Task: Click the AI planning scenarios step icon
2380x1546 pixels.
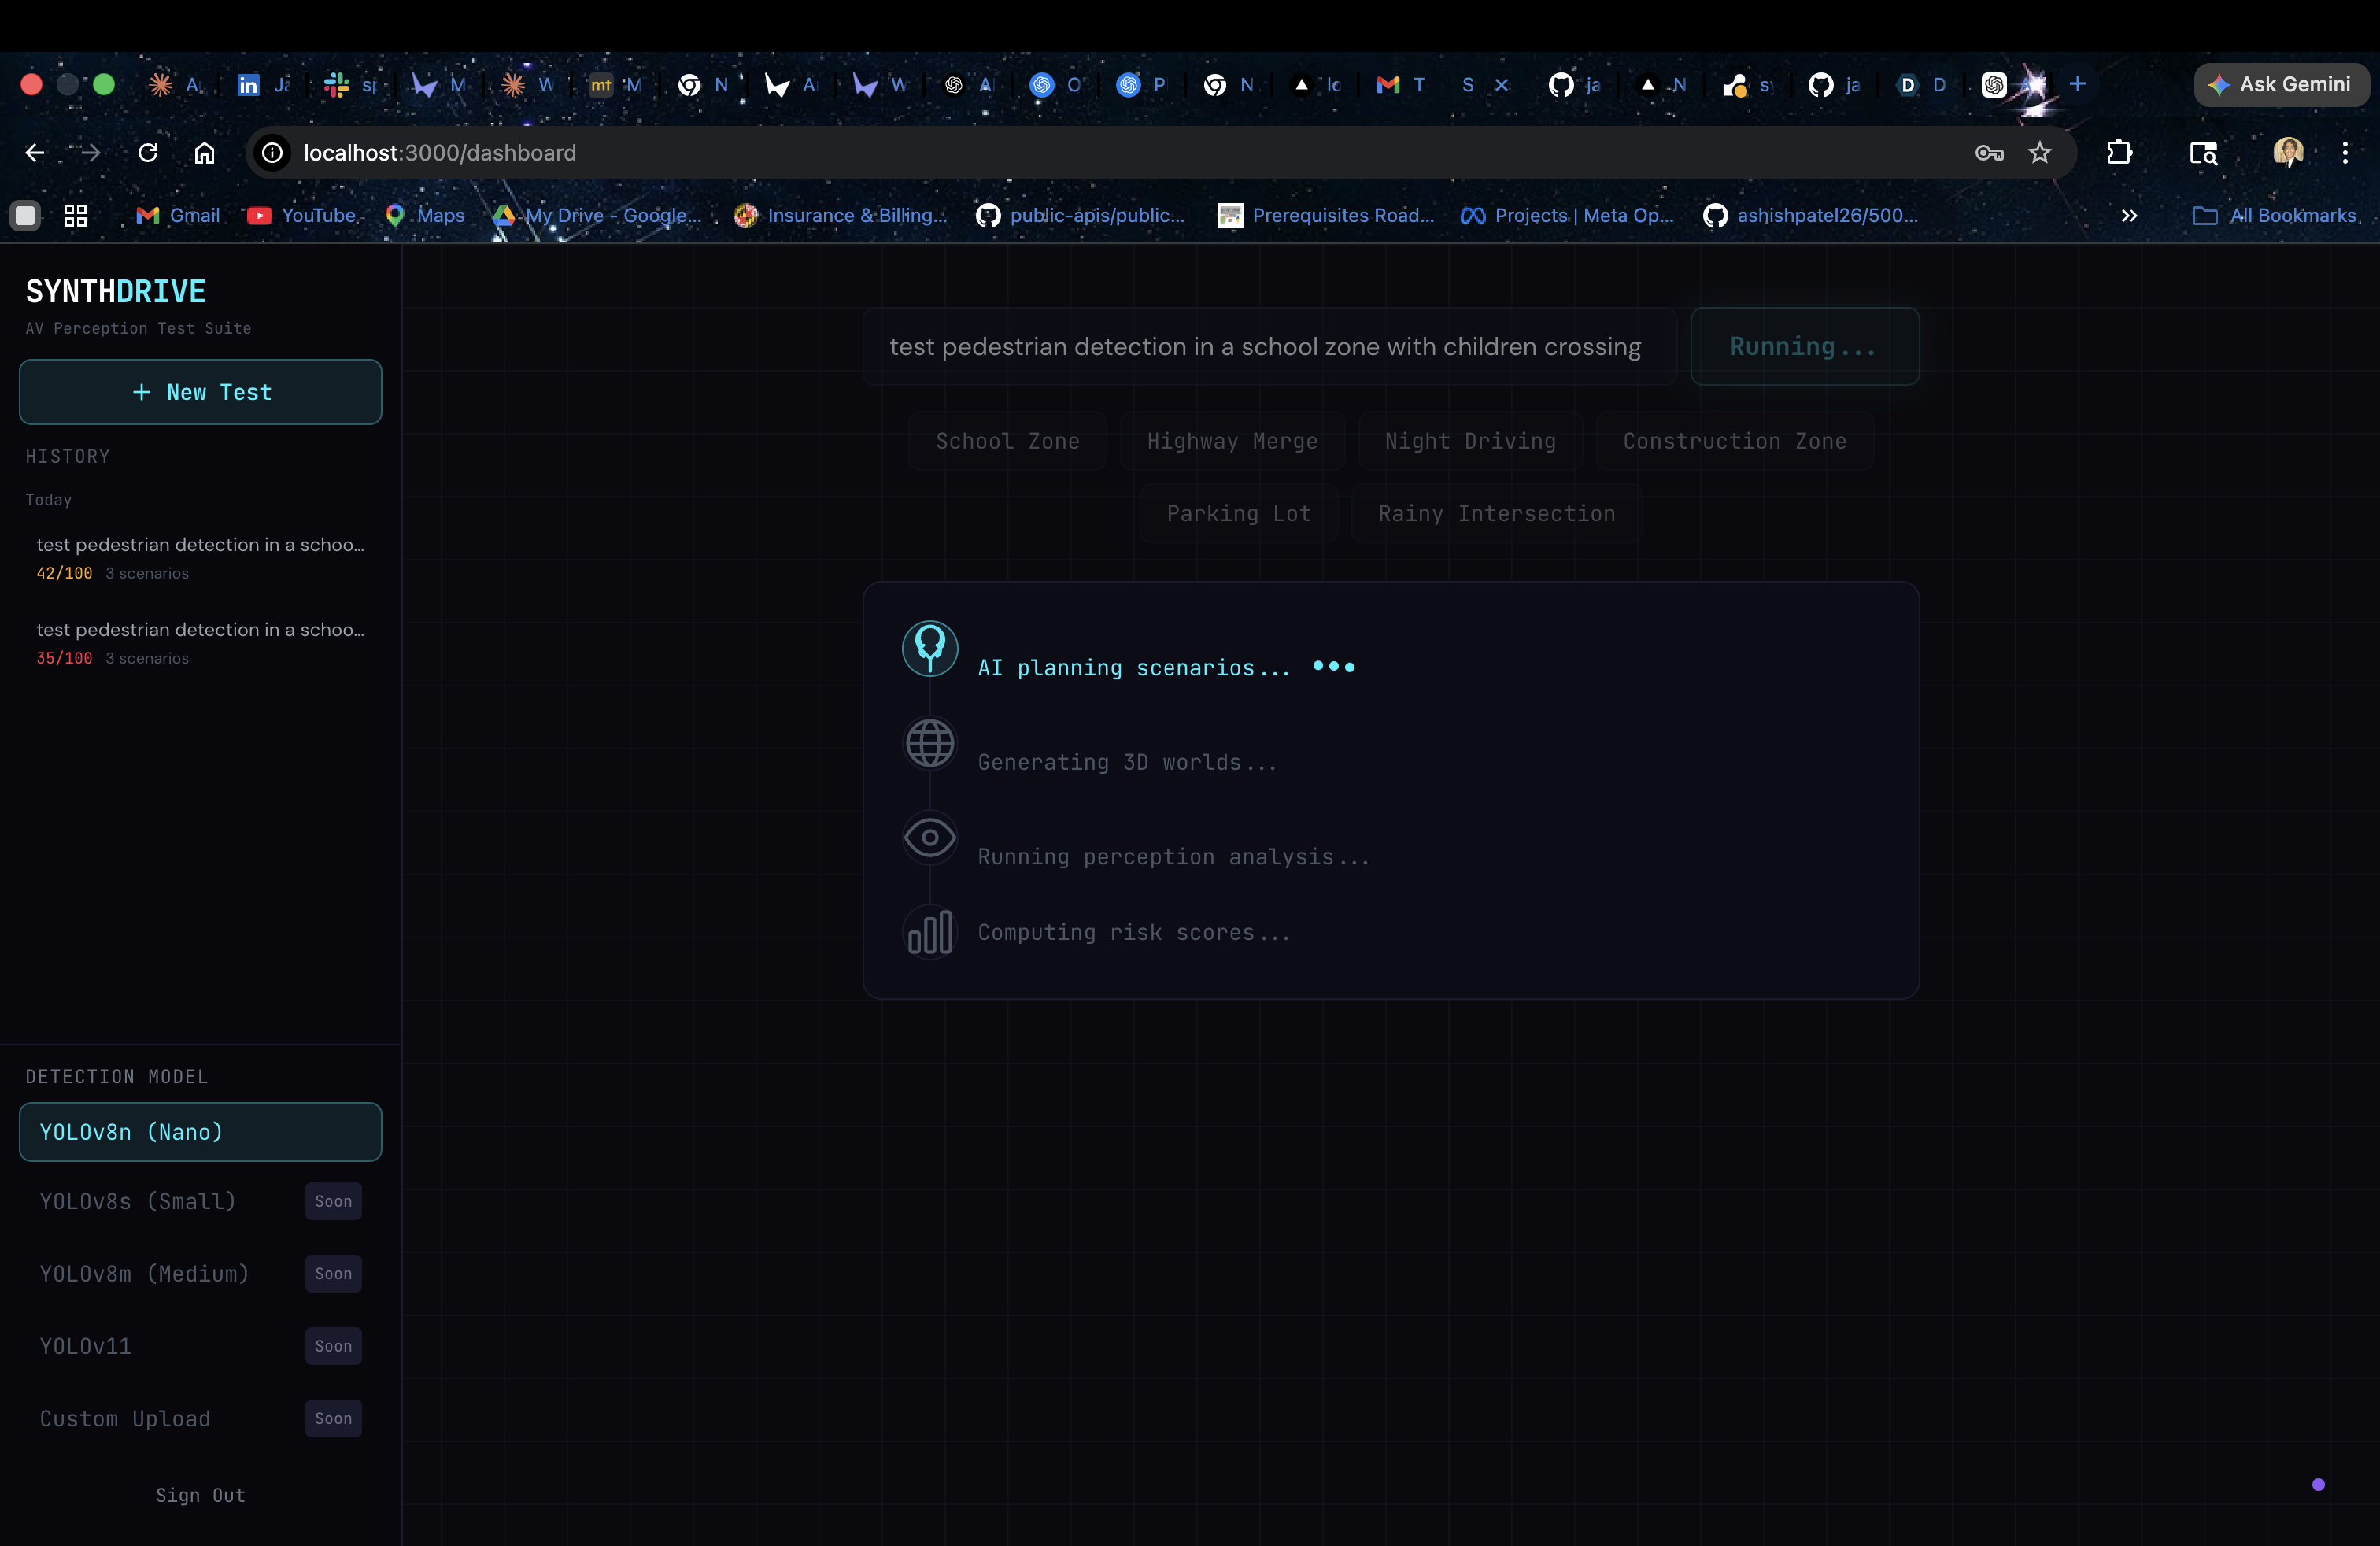Action: point(929,649)
